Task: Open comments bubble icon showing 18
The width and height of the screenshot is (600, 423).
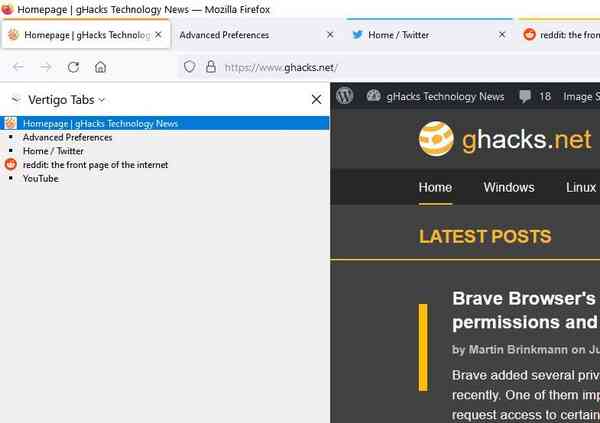Action: point(525,96)
